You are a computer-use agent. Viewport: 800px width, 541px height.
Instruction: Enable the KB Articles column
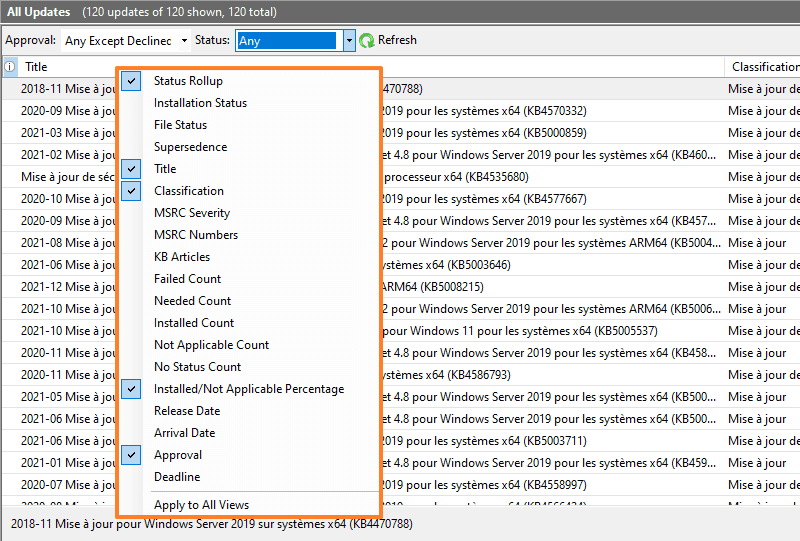(x=181, y=257)
